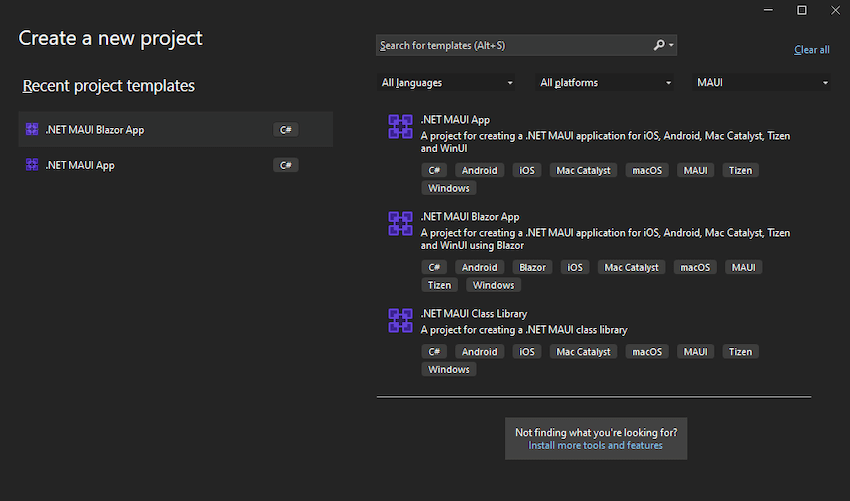
Task: Select the .NET MAUI Blazor App template title
Action: click(x=470, y=216)
